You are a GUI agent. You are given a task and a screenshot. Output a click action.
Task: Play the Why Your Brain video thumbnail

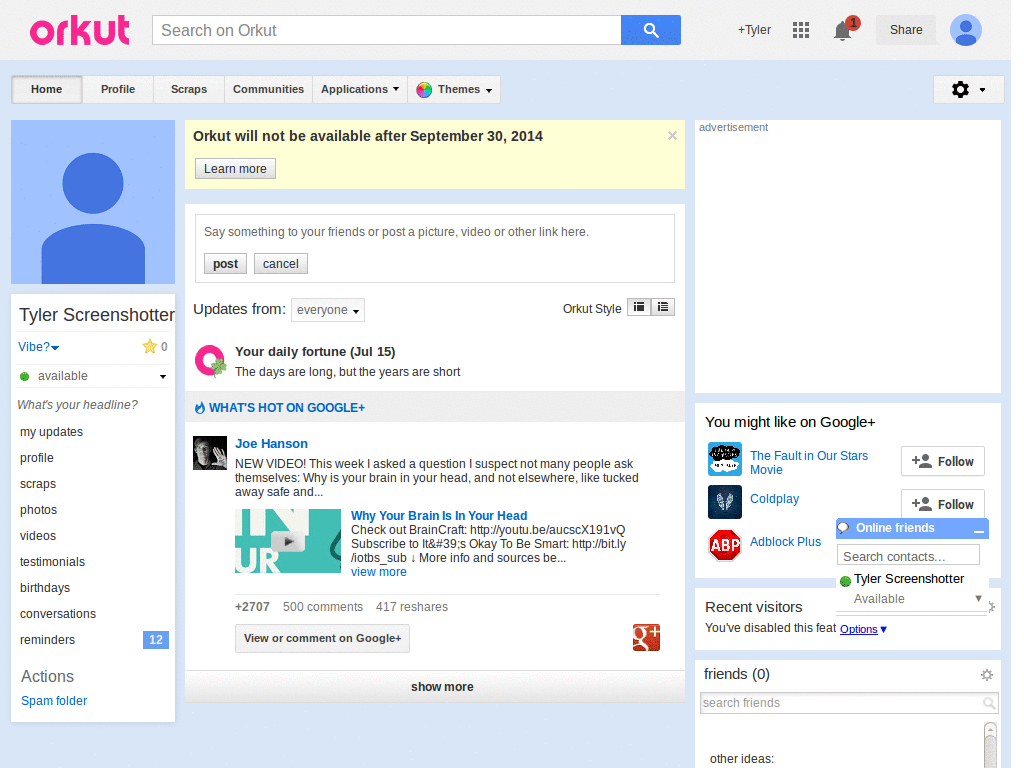[287, 541]
